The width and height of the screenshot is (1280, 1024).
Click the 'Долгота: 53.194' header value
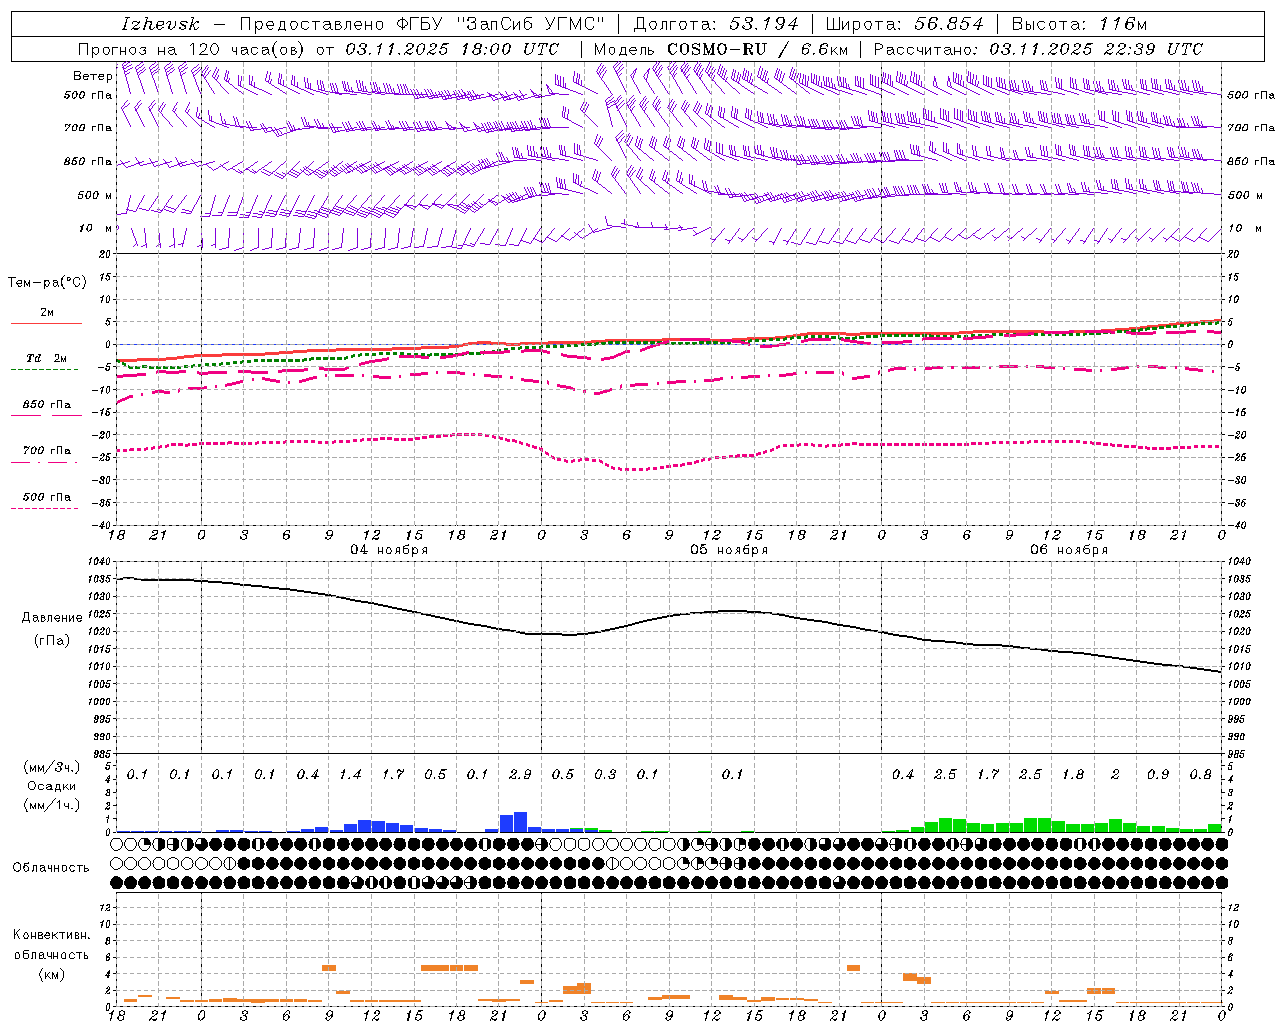pos(716,24)
